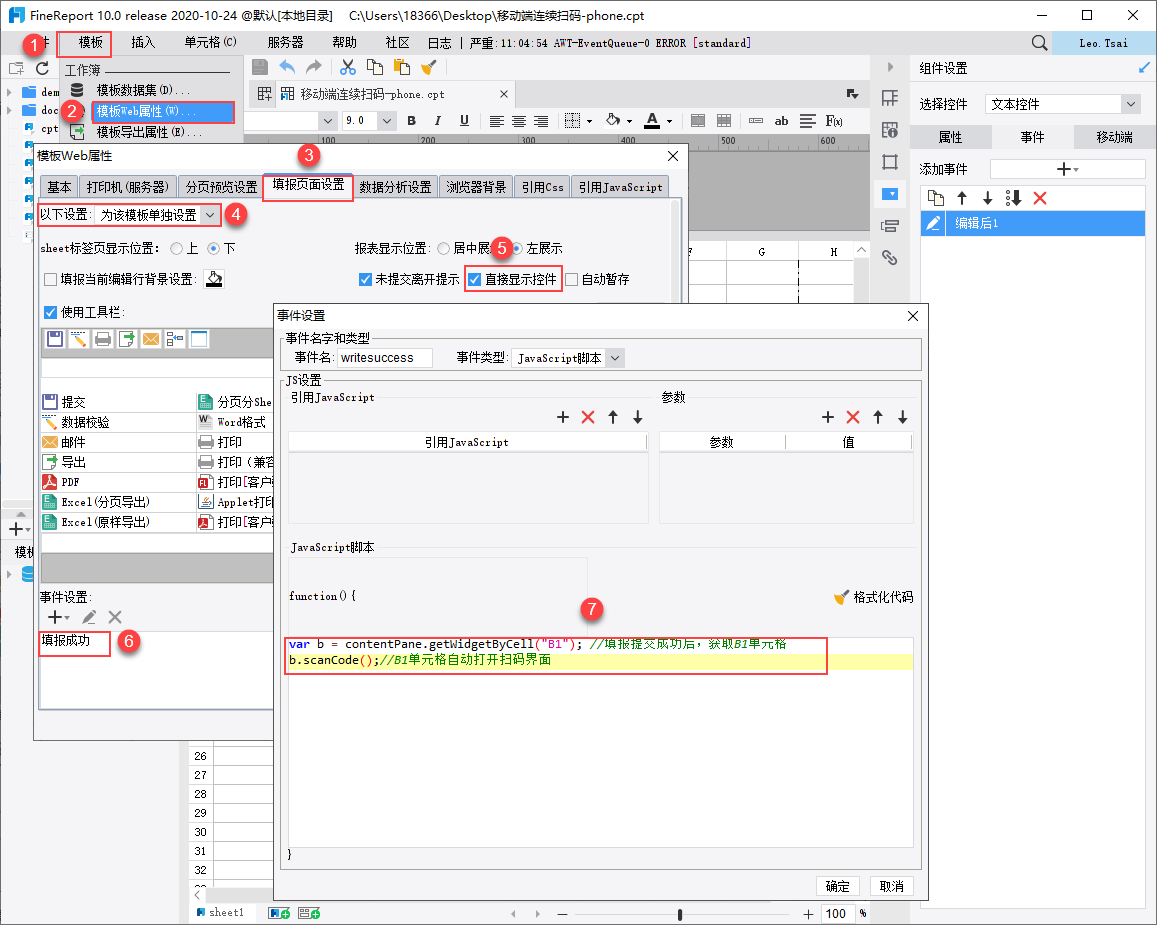The width and height of the screenshot is (1157, 925).
Task: Add a parameter with plus icon
Action: coord(828,418)
